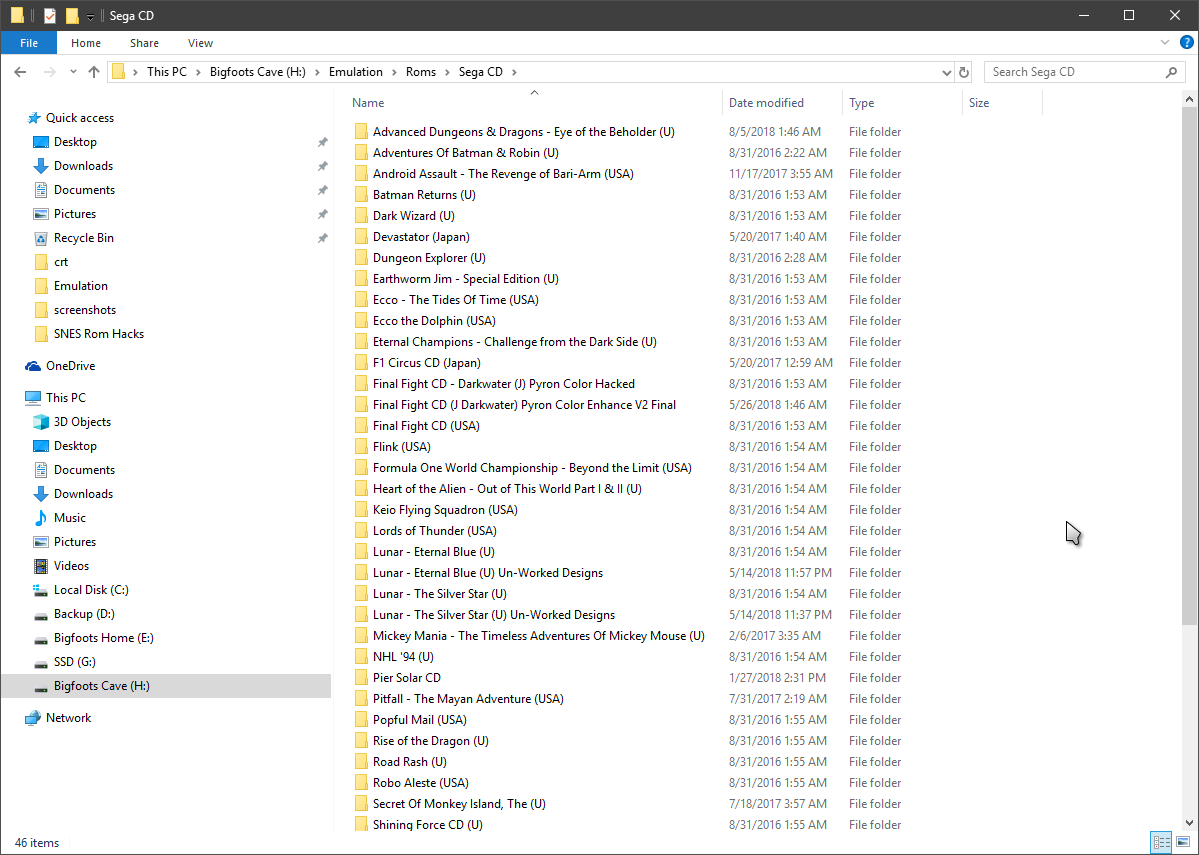Open the recent locations dropdown
Image resolution: width=1199 pixels, height=855 pixels.
[x=73, y=72]
